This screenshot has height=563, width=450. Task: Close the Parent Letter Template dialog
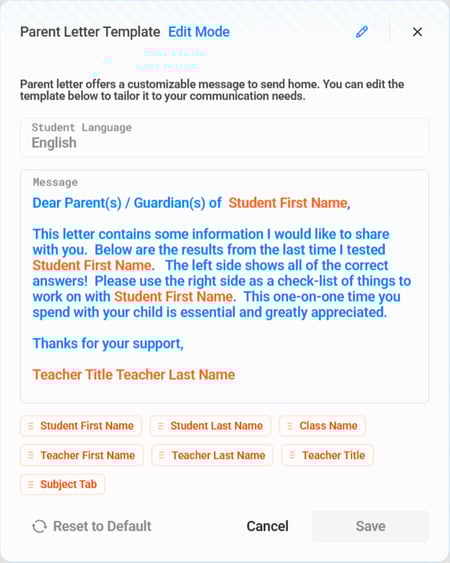(x=417, y=32)
